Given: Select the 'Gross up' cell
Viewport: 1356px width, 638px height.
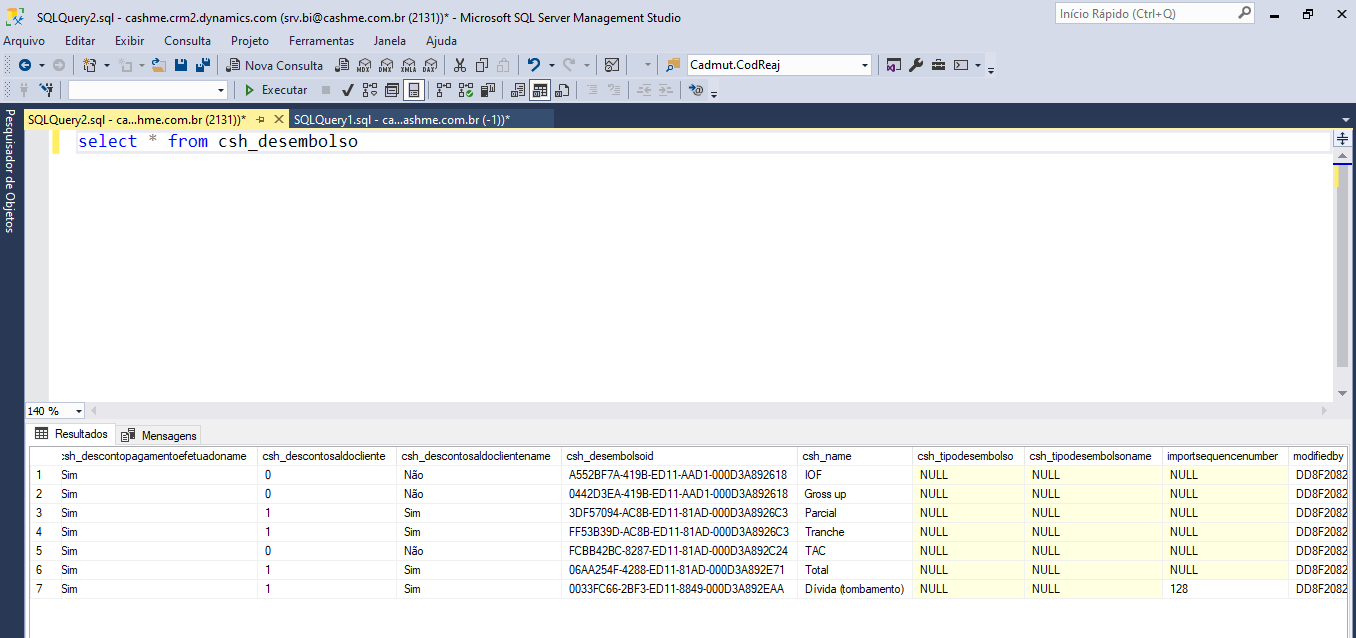Looking at the screenshot, I should 856,494.
